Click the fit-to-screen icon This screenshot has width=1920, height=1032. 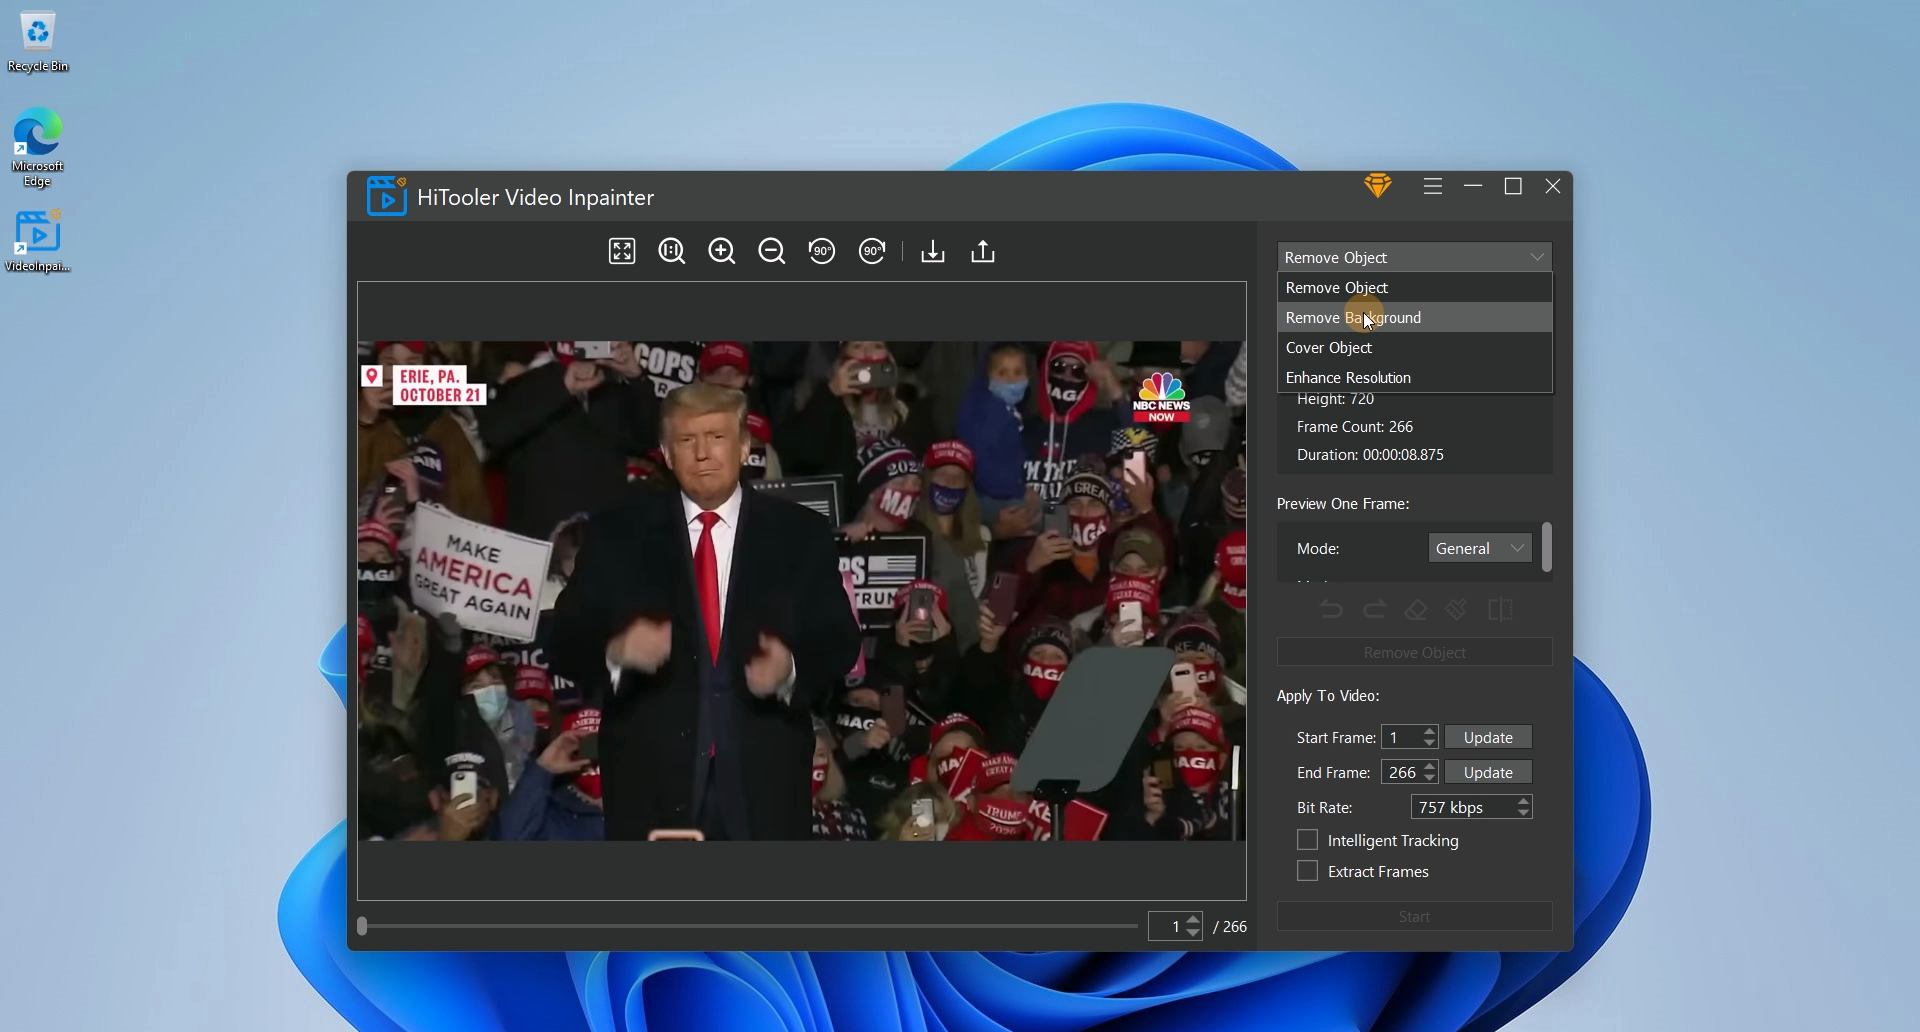click(621, 251)
